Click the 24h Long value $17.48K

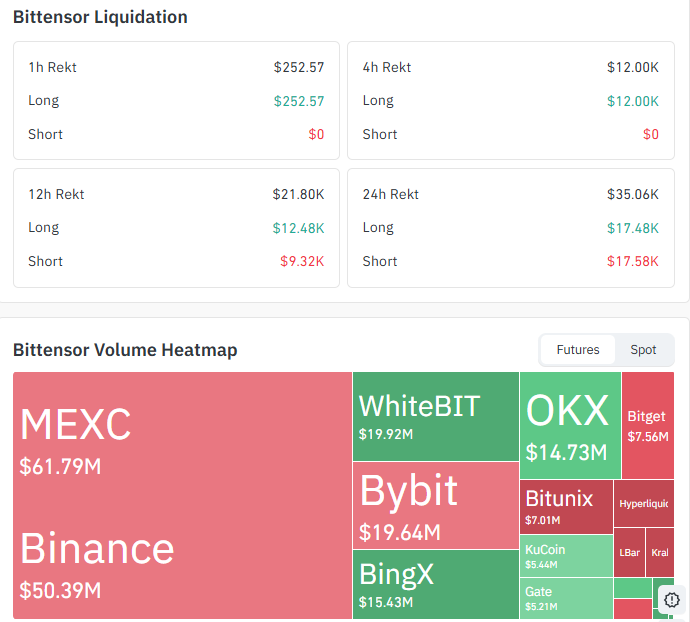pos(633,228)
